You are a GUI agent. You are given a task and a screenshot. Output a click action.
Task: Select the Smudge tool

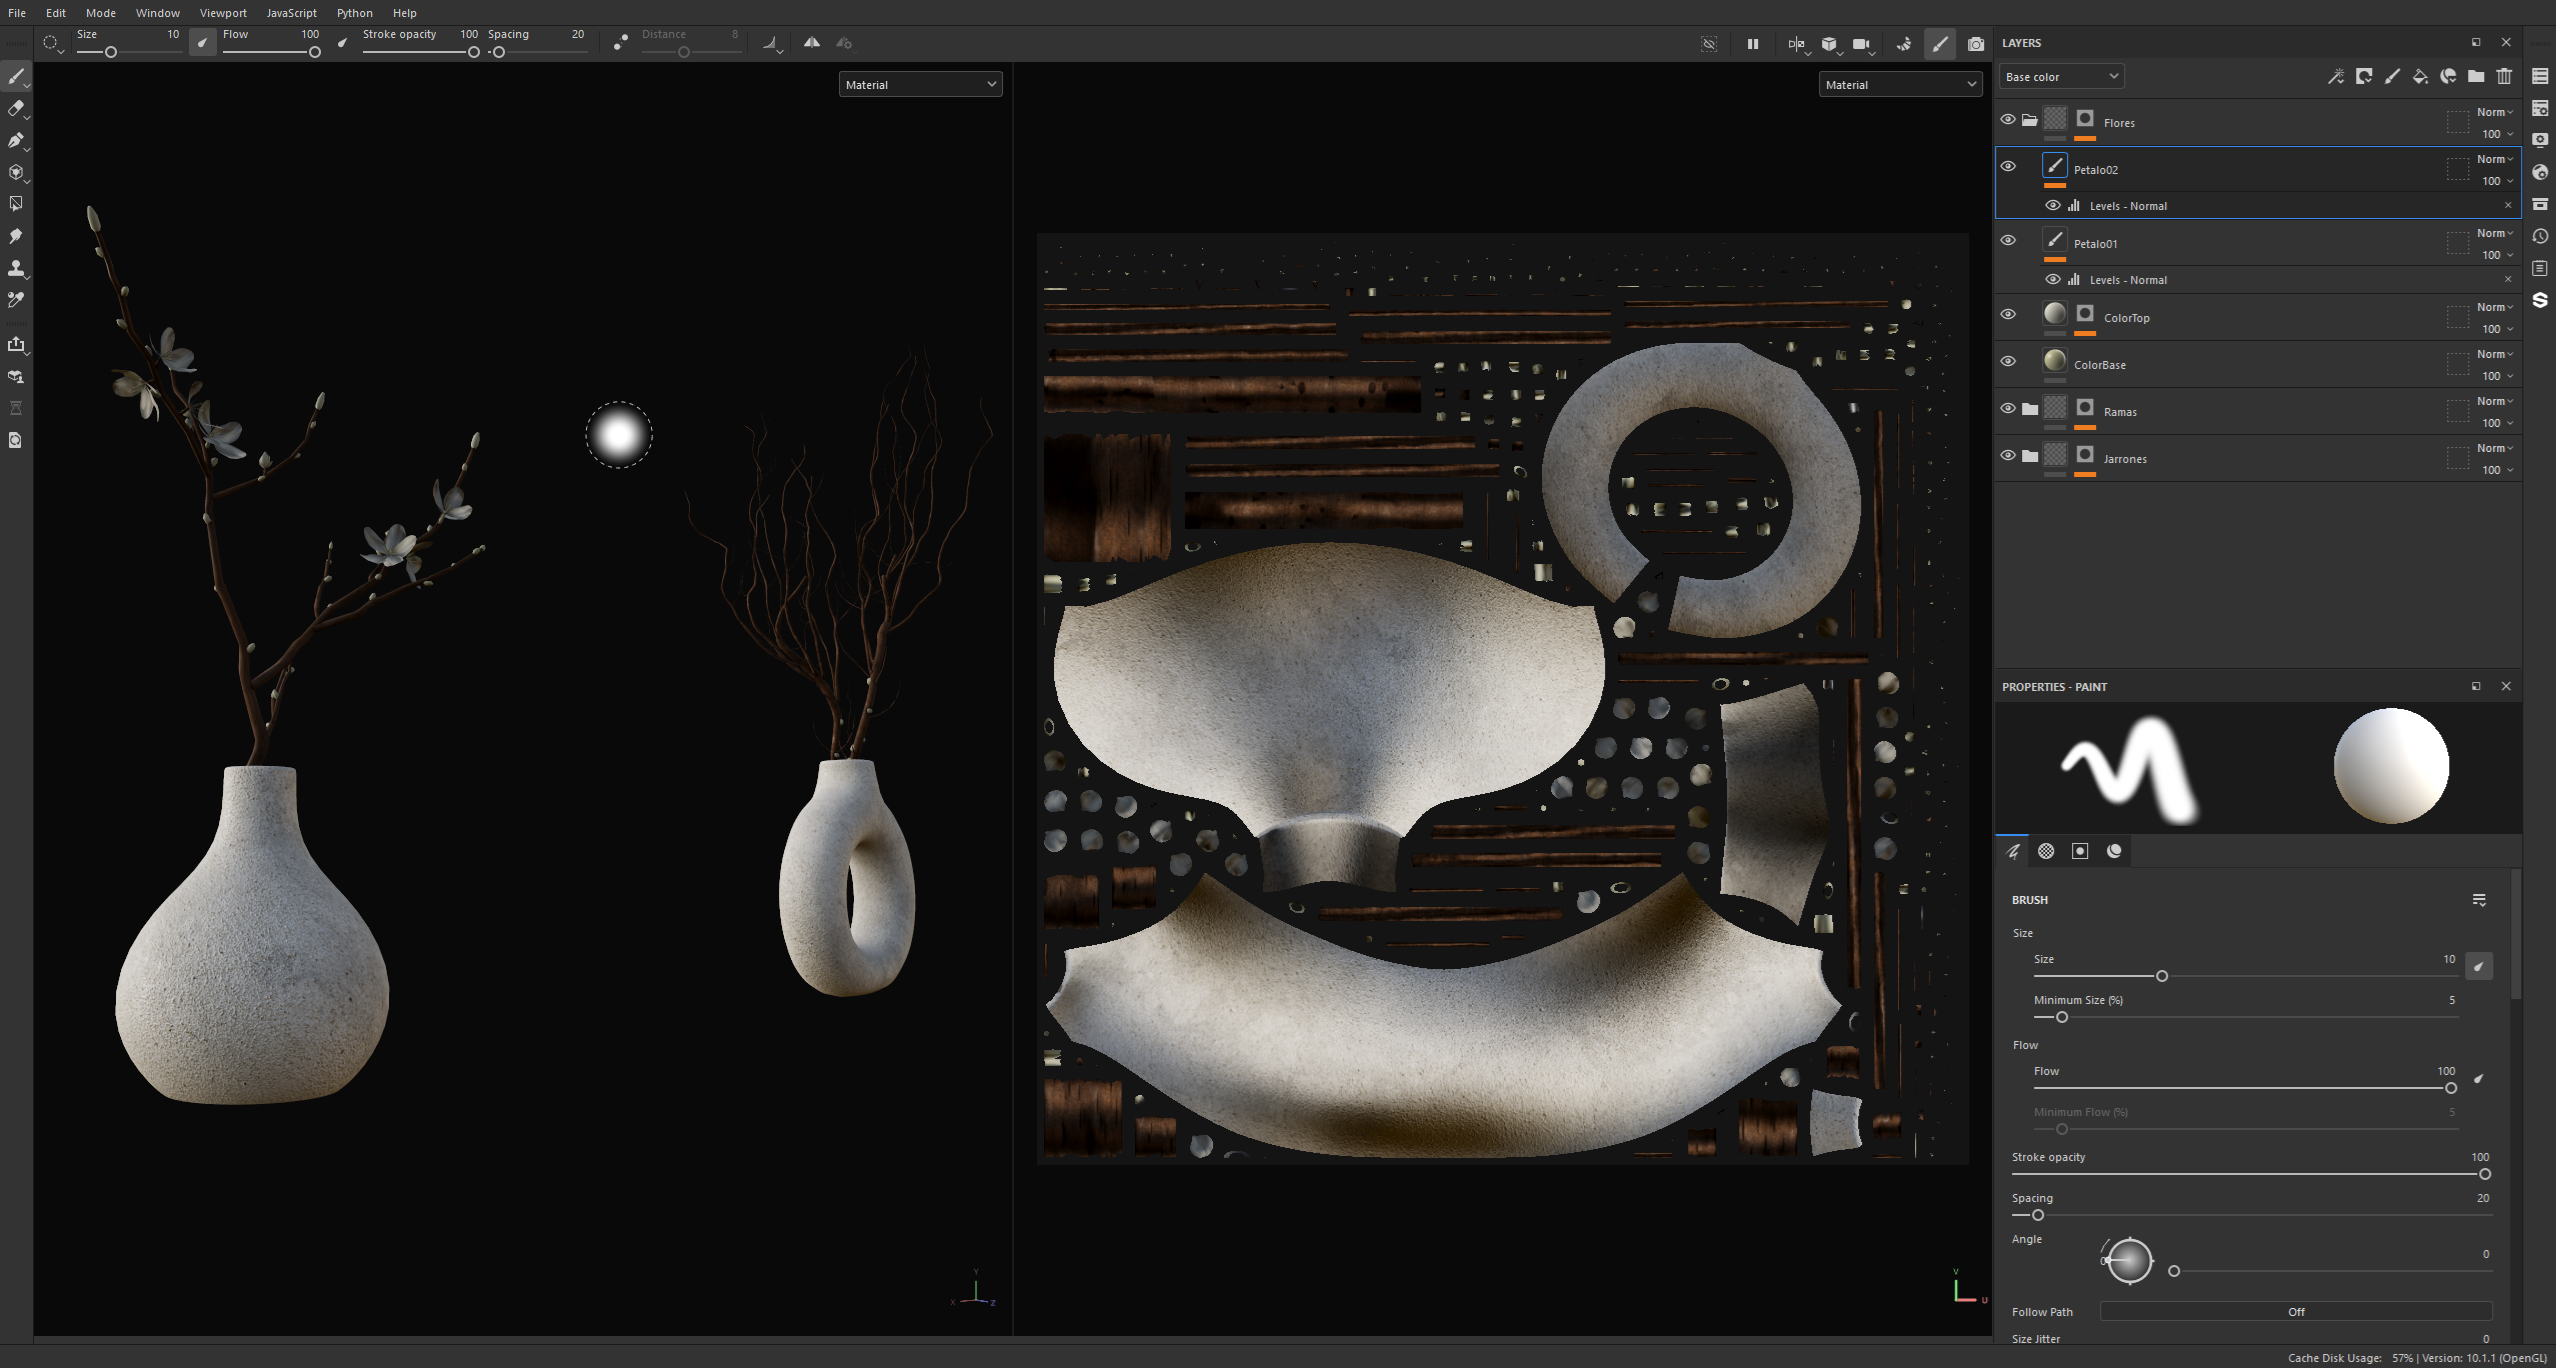(16, 236)
